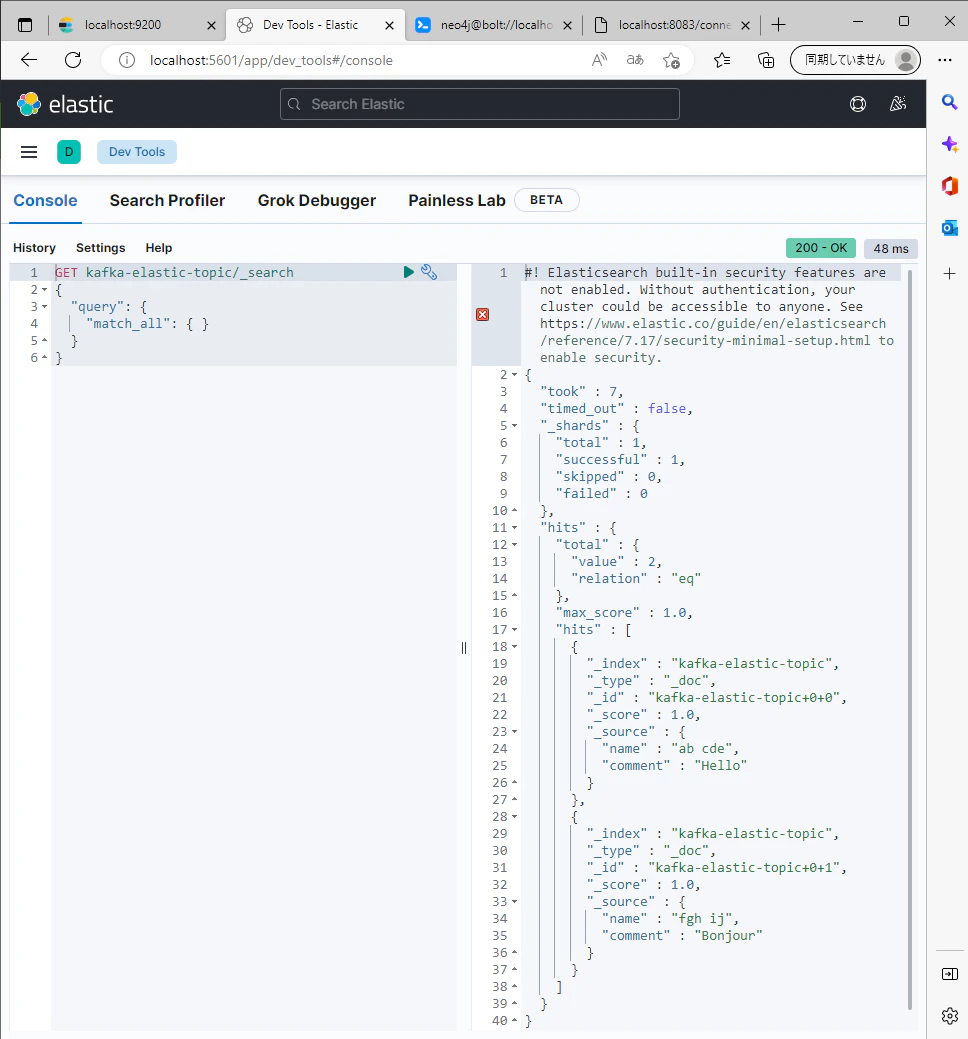Open the favorites list icon
Viewport: 968px width, 1039px height.
722,60
